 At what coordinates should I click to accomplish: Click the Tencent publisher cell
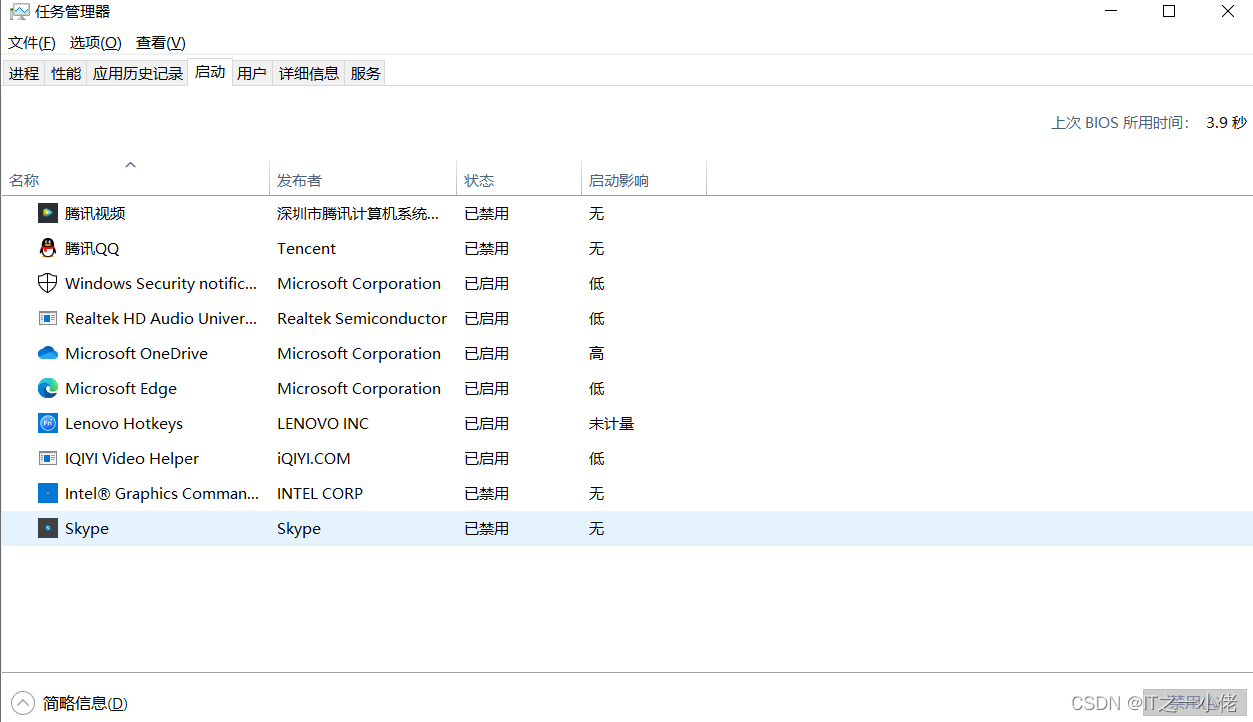coord(306,248)
